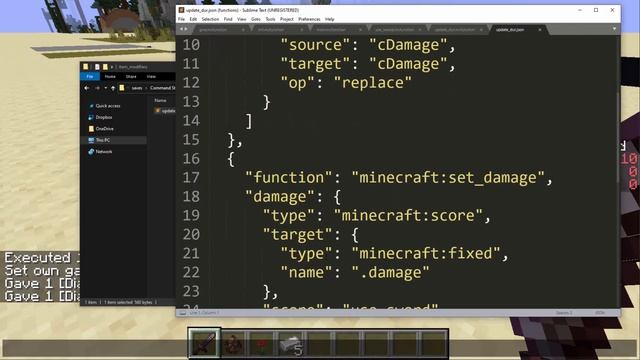The width and height of the screenshot is (640, 360).
Task: Click the OneDrive folder icon in navigation pane
Action: click(91, 129)
